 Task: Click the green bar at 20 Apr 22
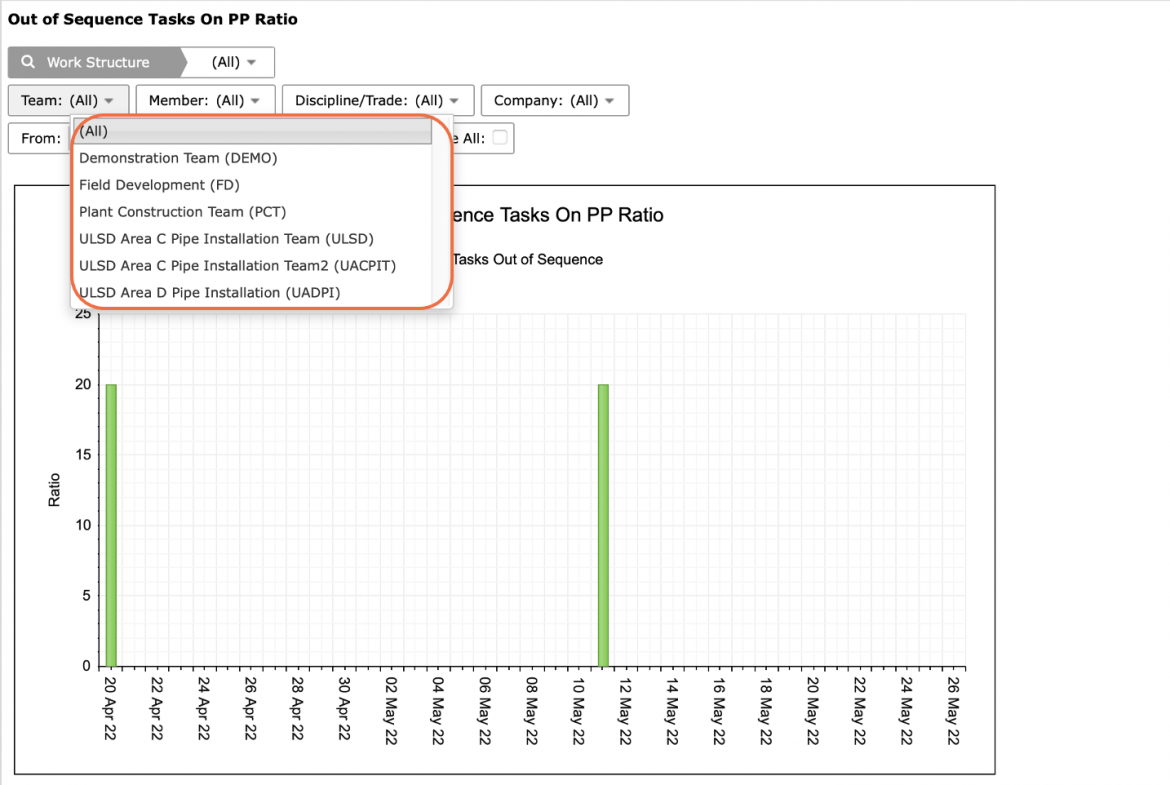tap(111, 525)
